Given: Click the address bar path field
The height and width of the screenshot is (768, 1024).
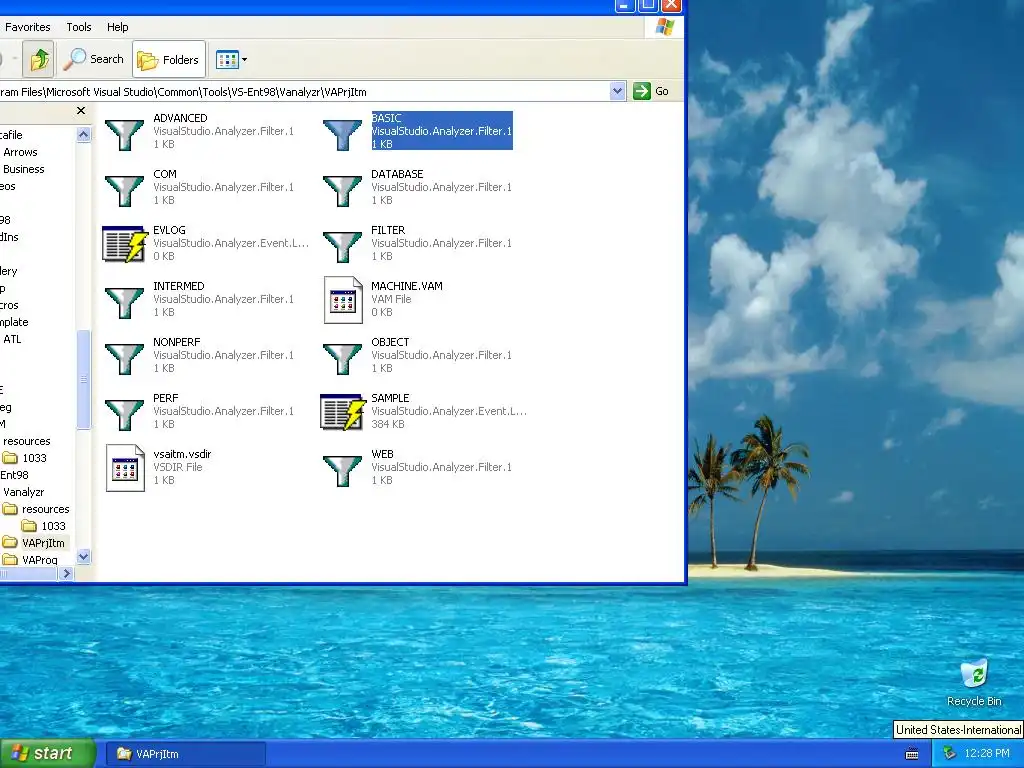Looking at the screenshot, I should pyautogui.click(x=304, y=91).
